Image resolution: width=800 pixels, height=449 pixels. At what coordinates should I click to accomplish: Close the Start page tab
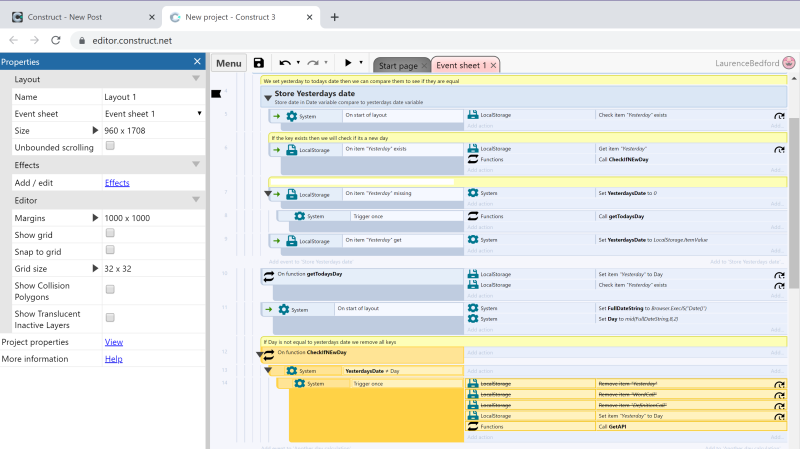pyautogui.click(x=424, y=66)
